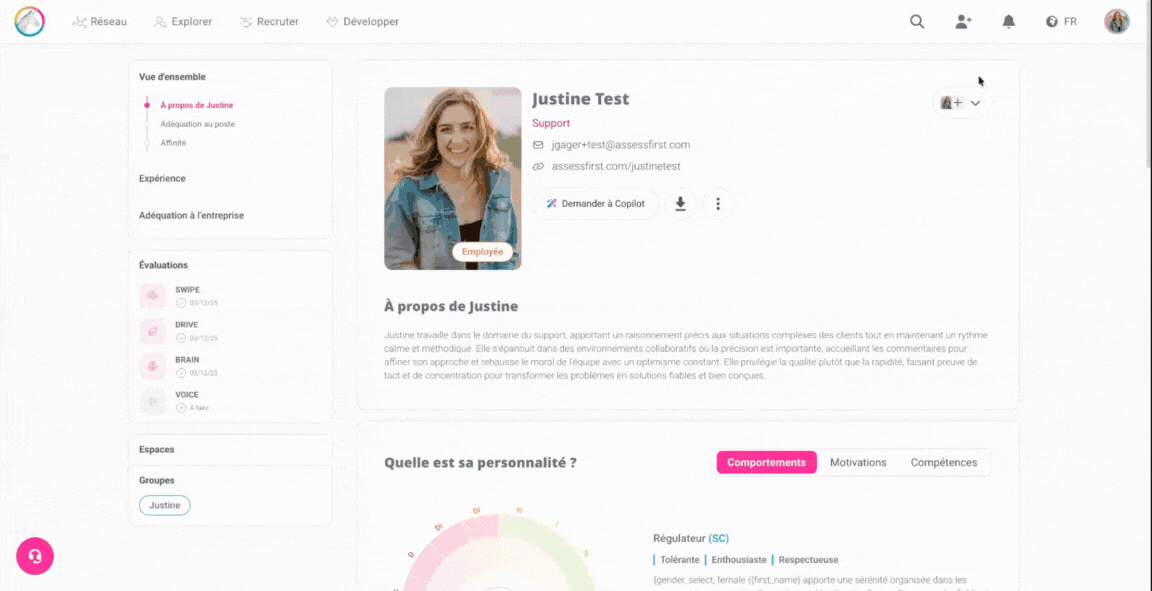The image size is (1152, 591).
Task: Switch to the Compétences tab
Action: 943,462
